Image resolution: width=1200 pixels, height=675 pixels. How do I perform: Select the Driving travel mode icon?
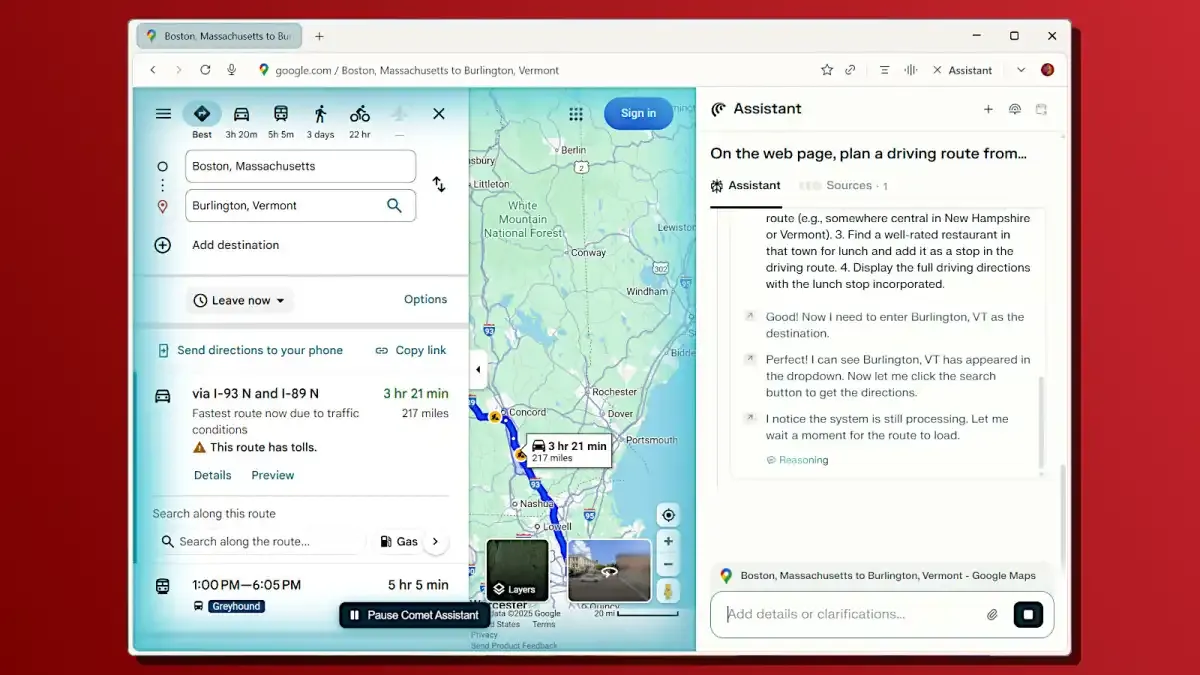pos(241,114)
